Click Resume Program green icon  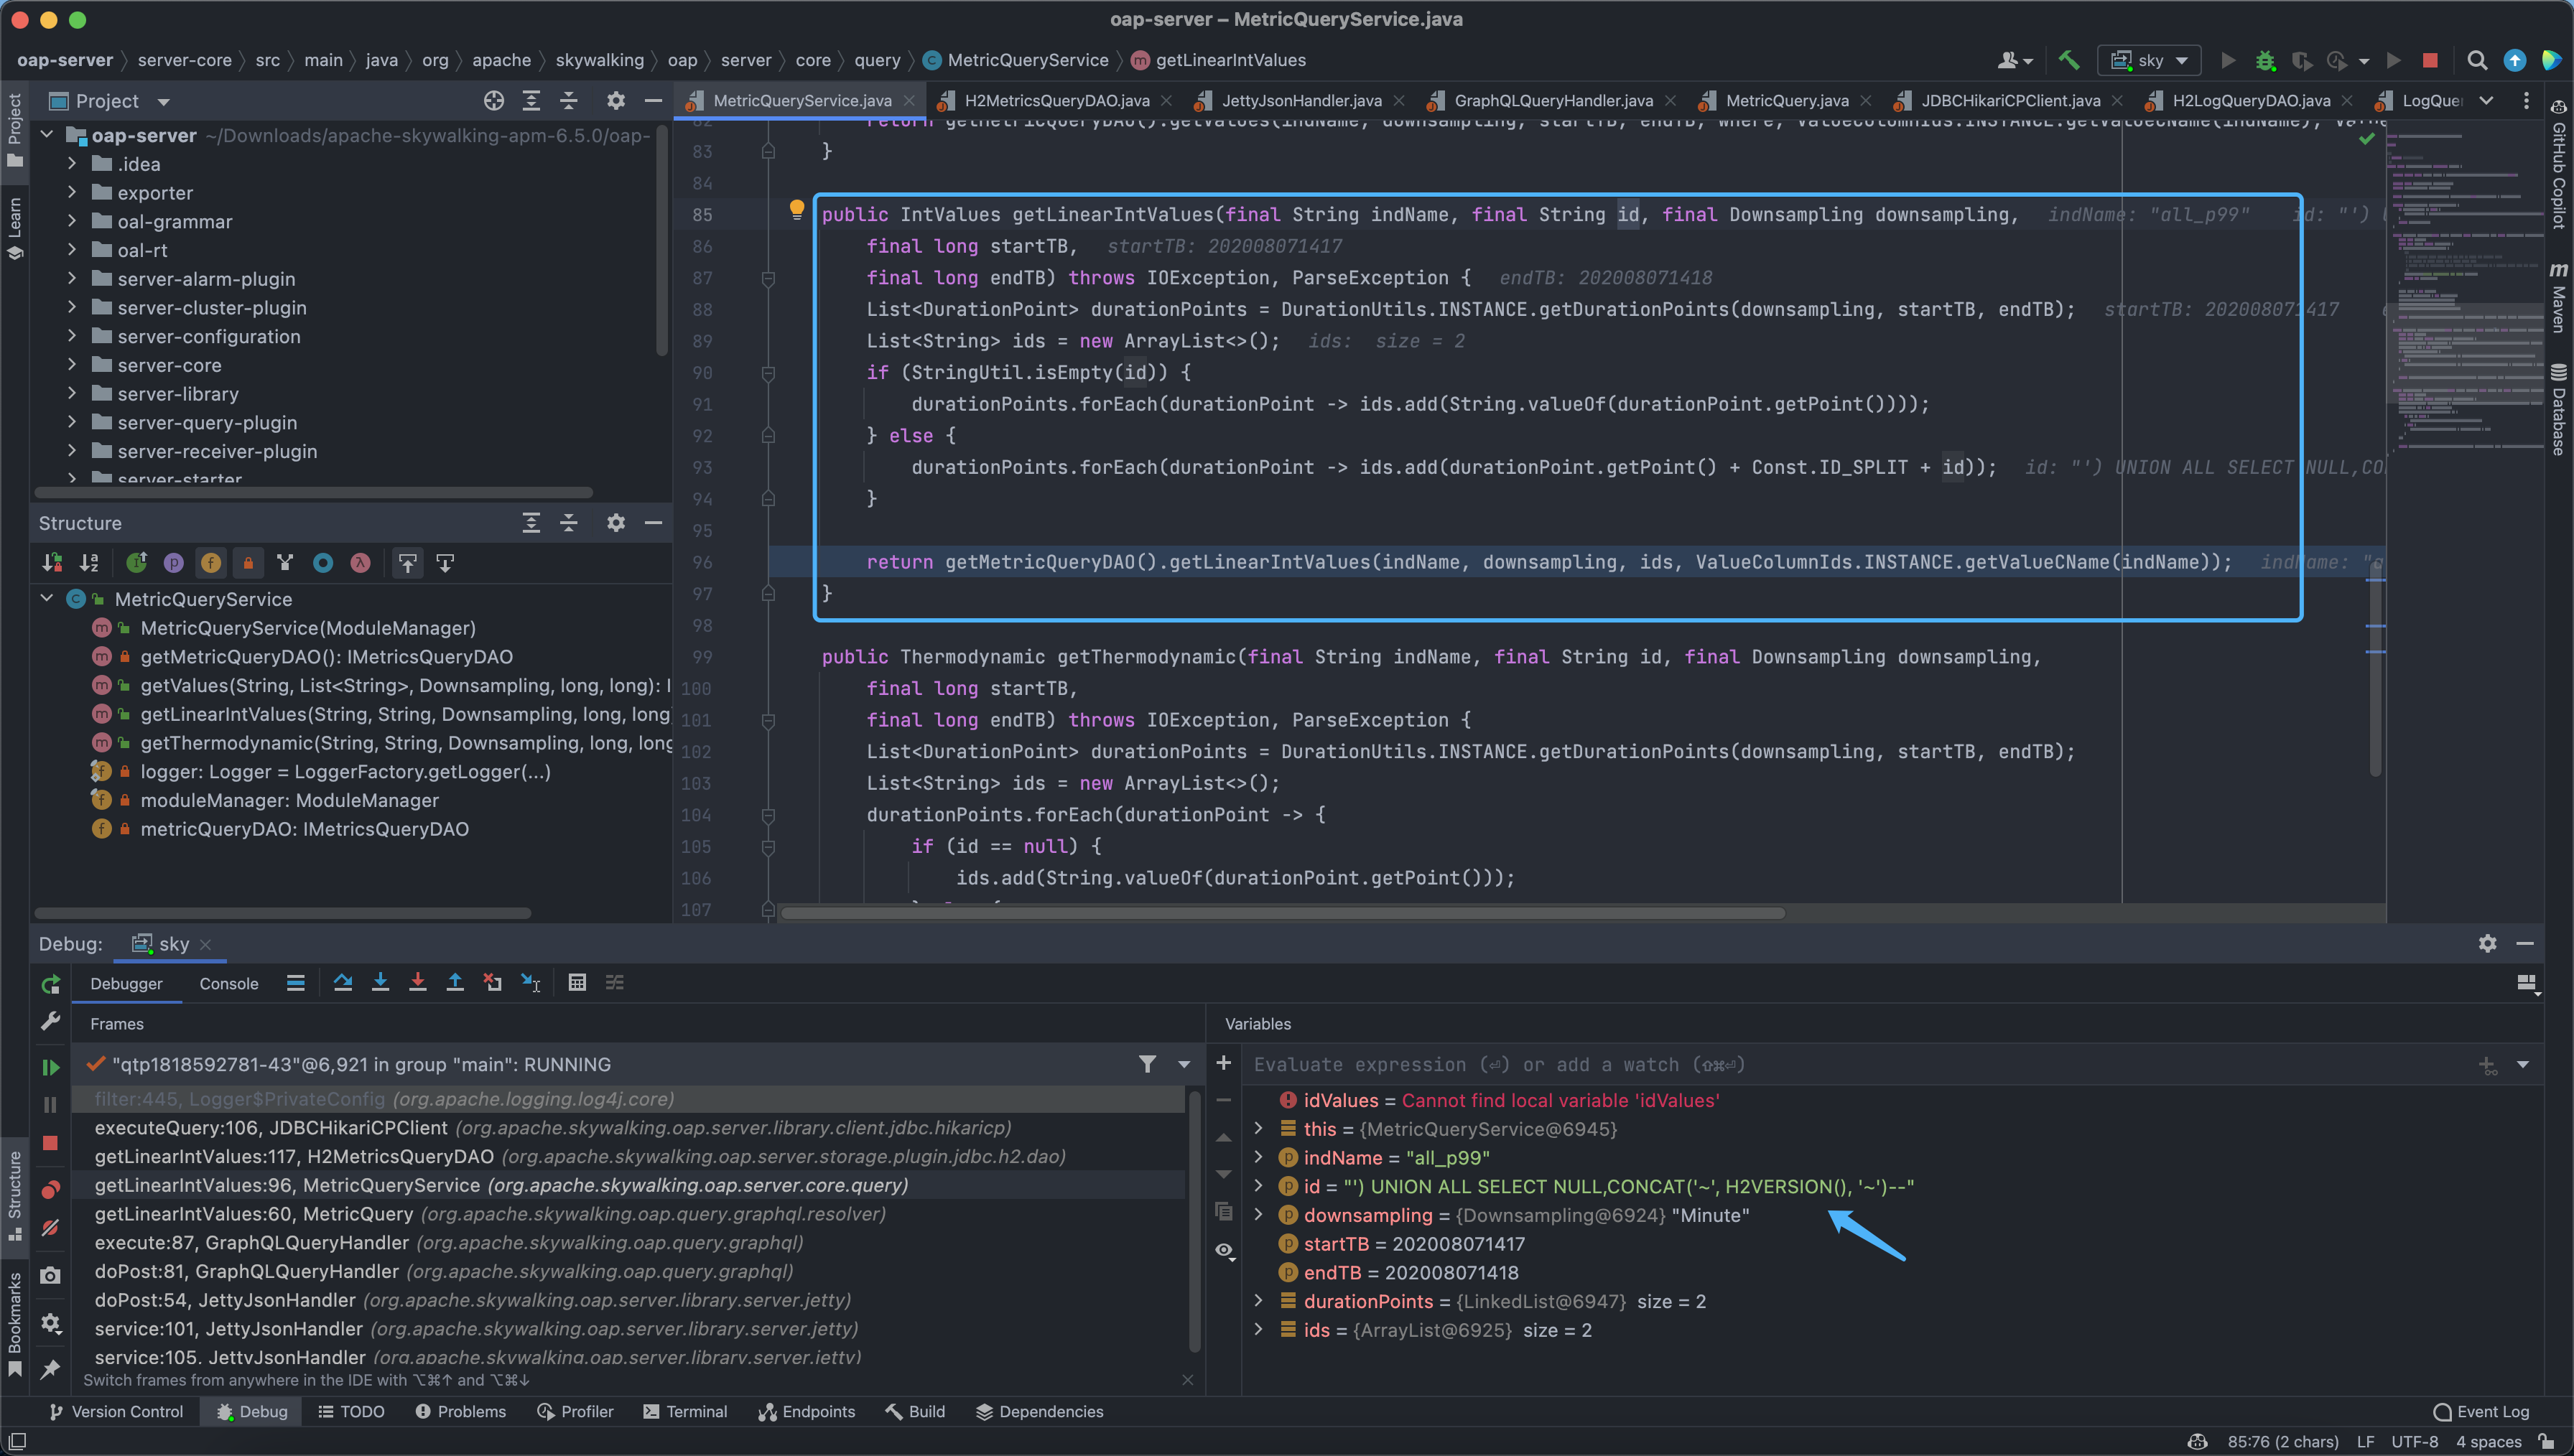pyautogui.click(x=50, y=1068)
